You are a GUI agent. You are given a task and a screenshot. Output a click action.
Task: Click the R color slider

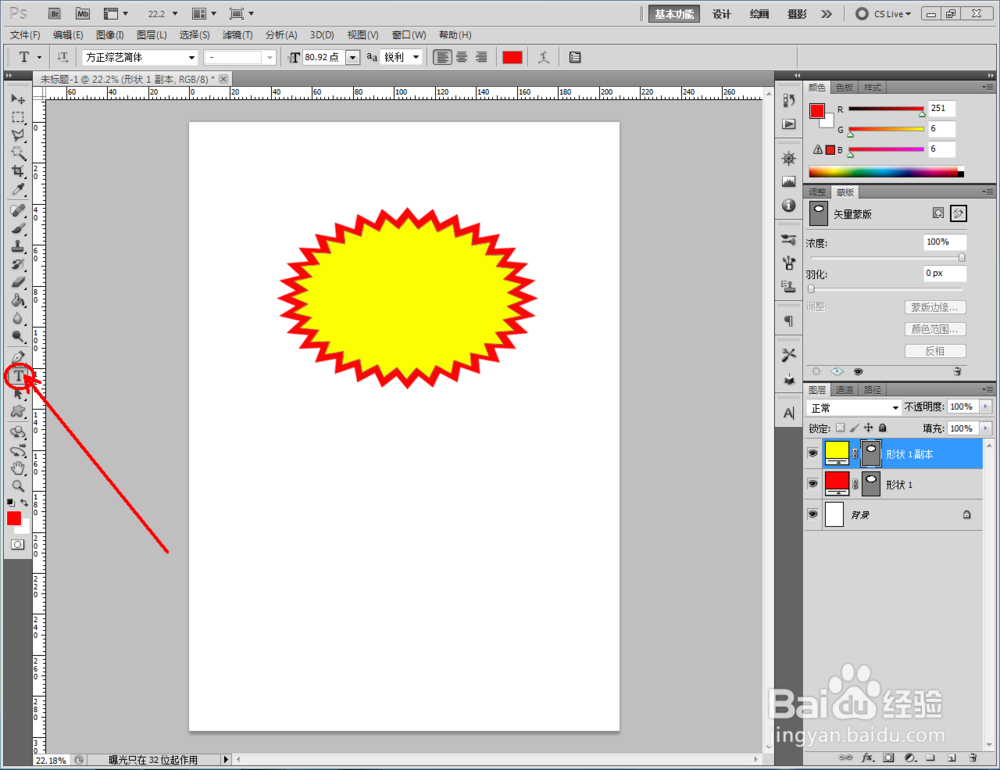tap(886, 110)
